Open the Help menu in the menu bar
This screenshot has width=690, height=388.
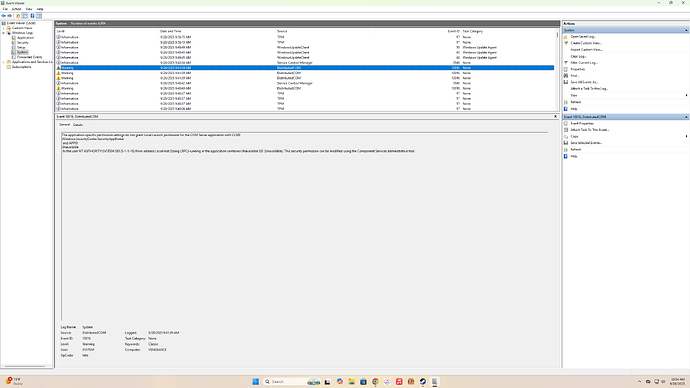pyautogui.click(x=40, y=9)
